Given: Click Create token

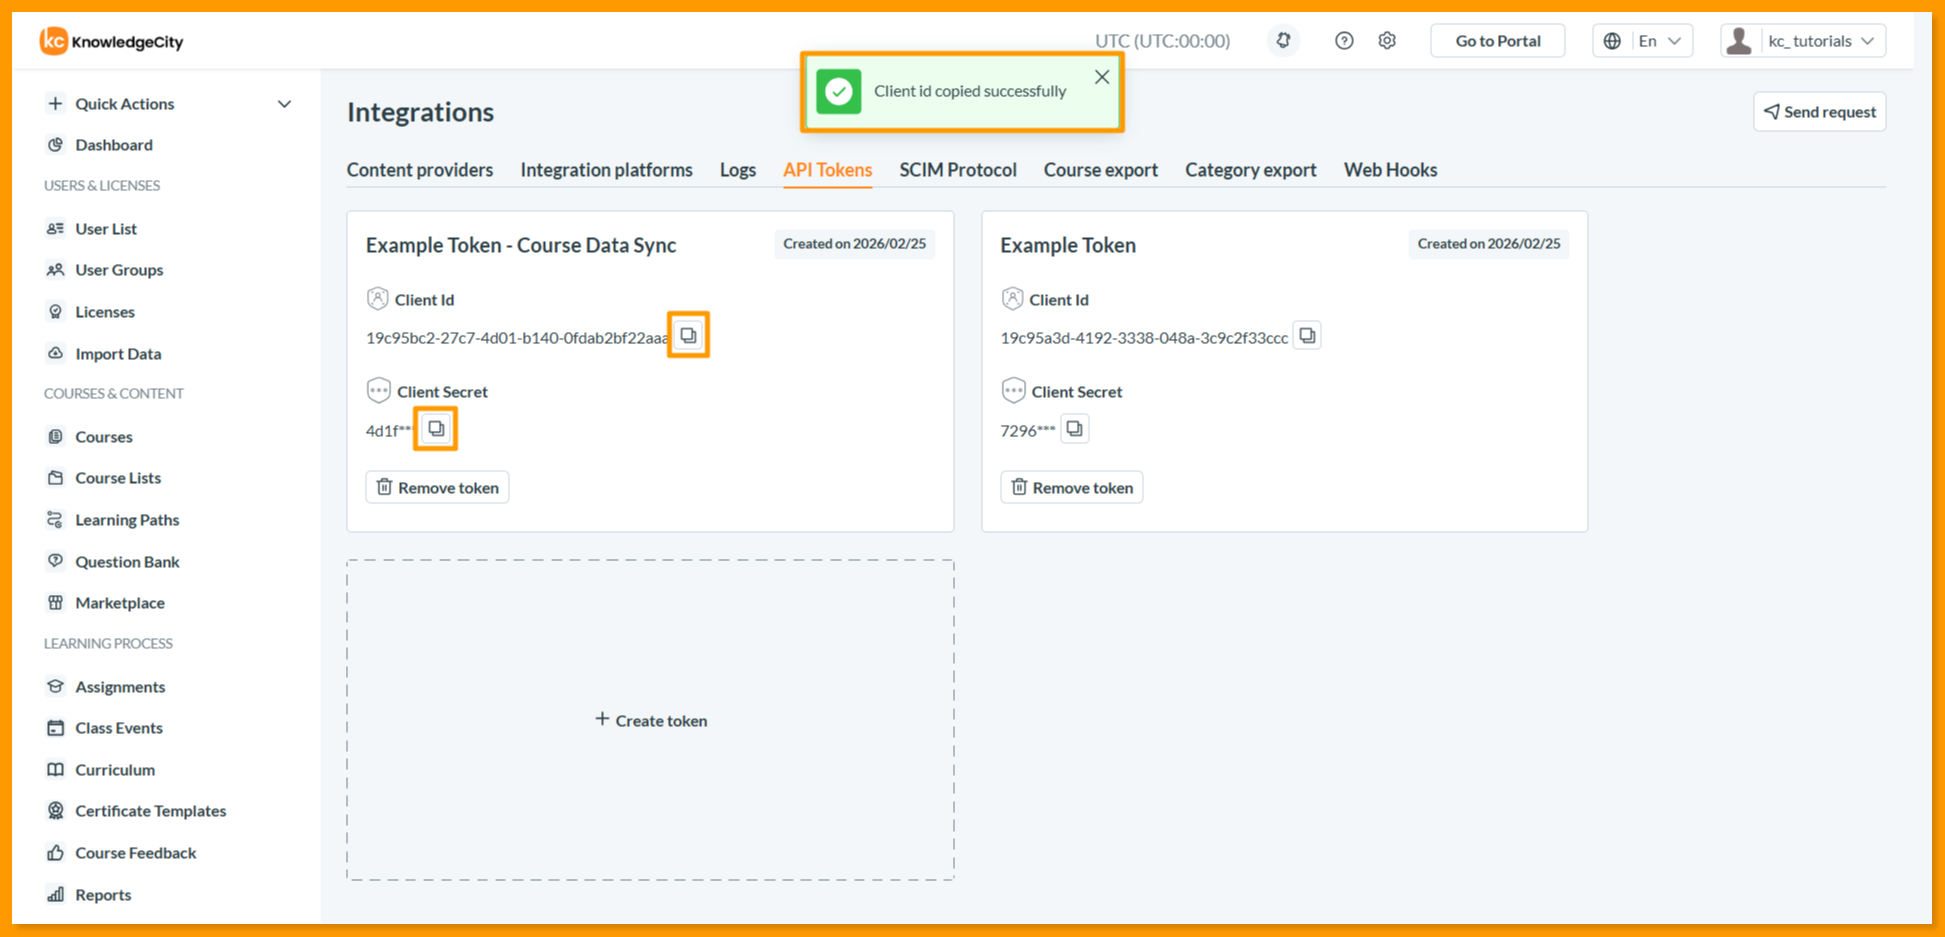Looking at the screenshot, I should tap(651, 720).
